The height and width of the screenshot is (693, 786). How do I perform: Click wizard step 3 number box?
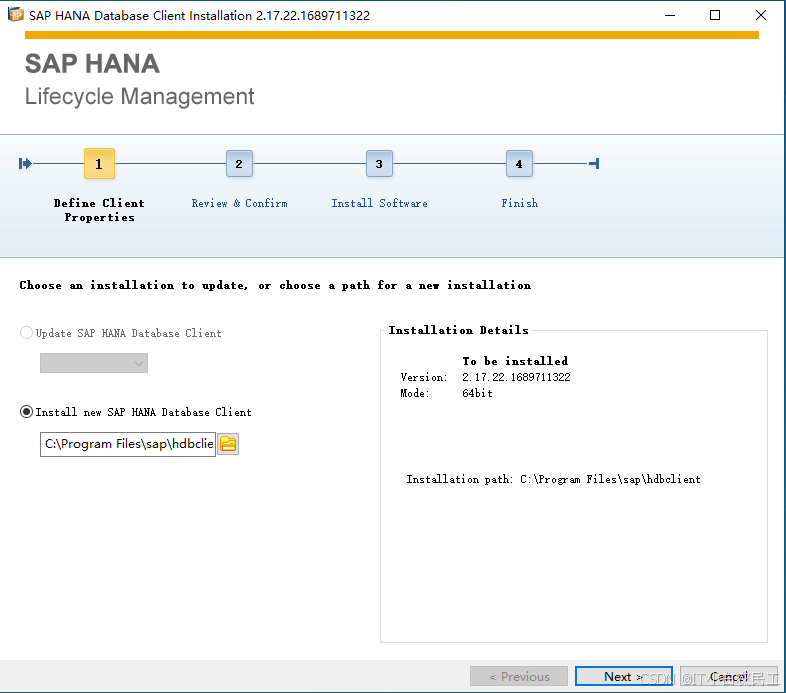(x=379, y=163)
